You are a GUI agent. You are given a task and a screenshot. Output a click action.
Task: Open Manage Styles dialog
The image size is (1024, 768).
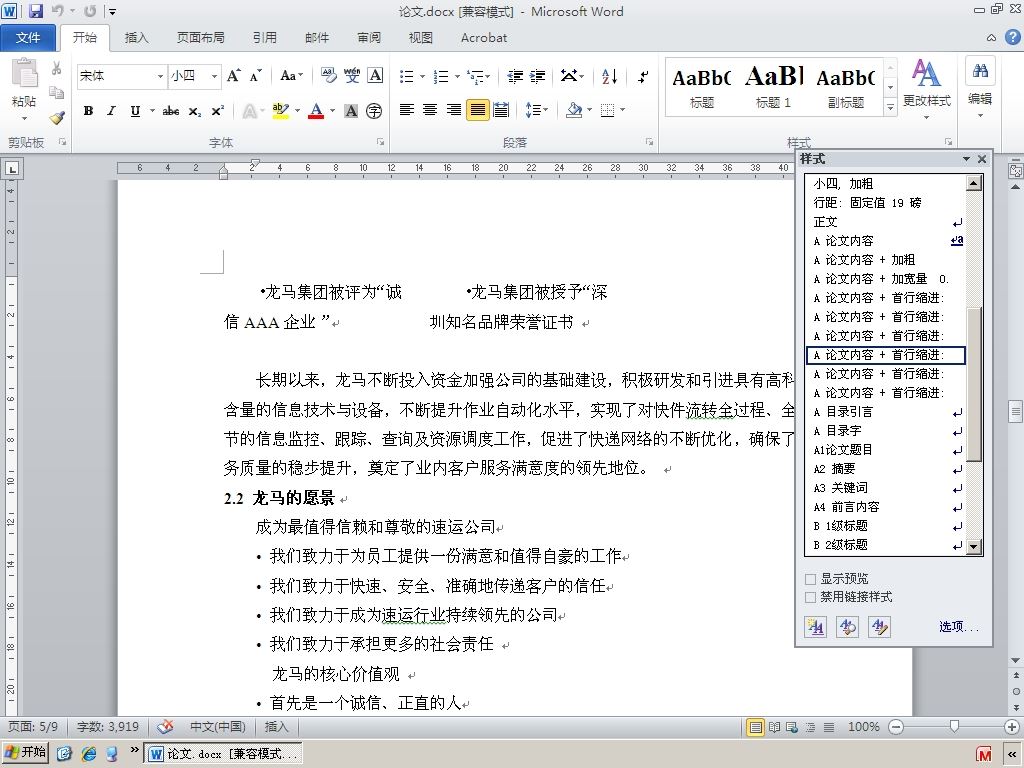click(880, 627)
